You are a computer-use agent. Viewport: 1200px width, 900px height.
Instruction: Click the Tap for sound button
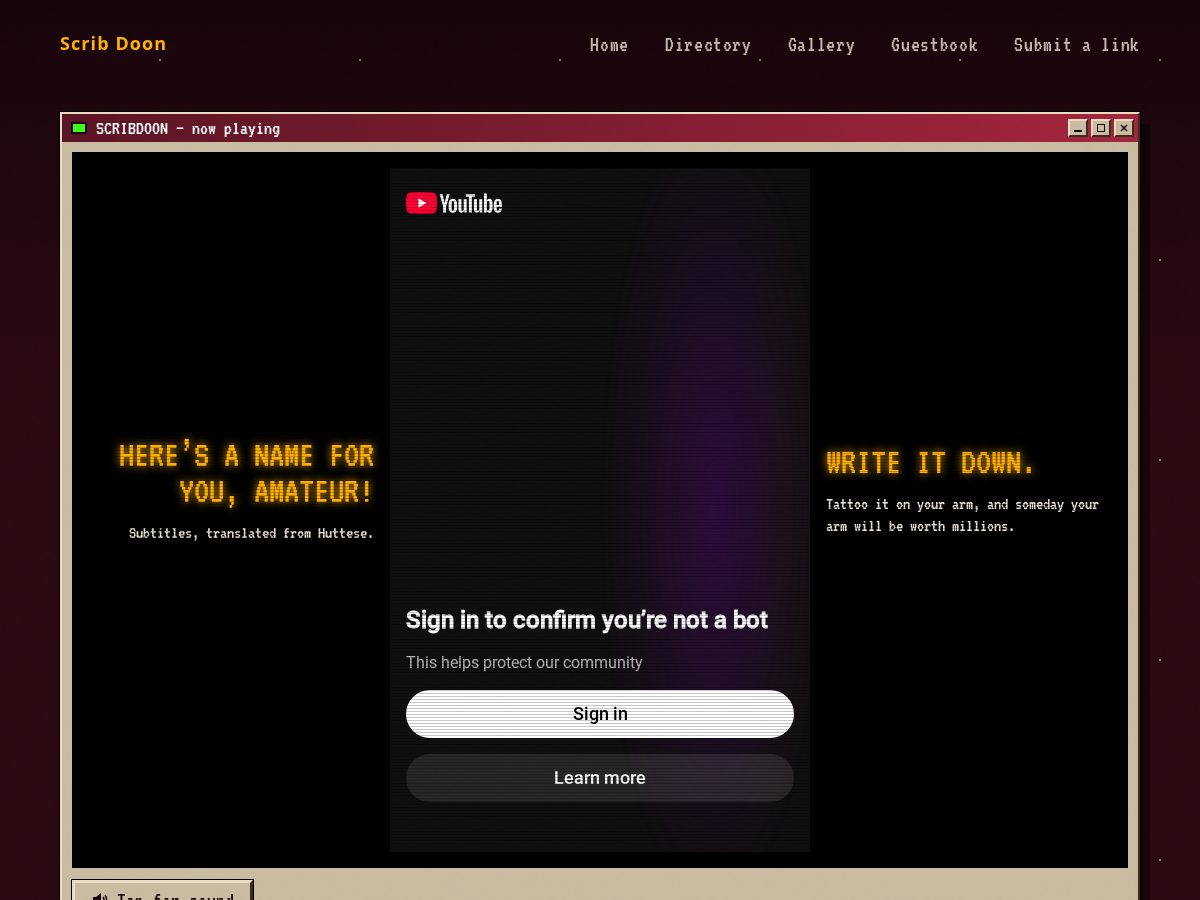163,890
